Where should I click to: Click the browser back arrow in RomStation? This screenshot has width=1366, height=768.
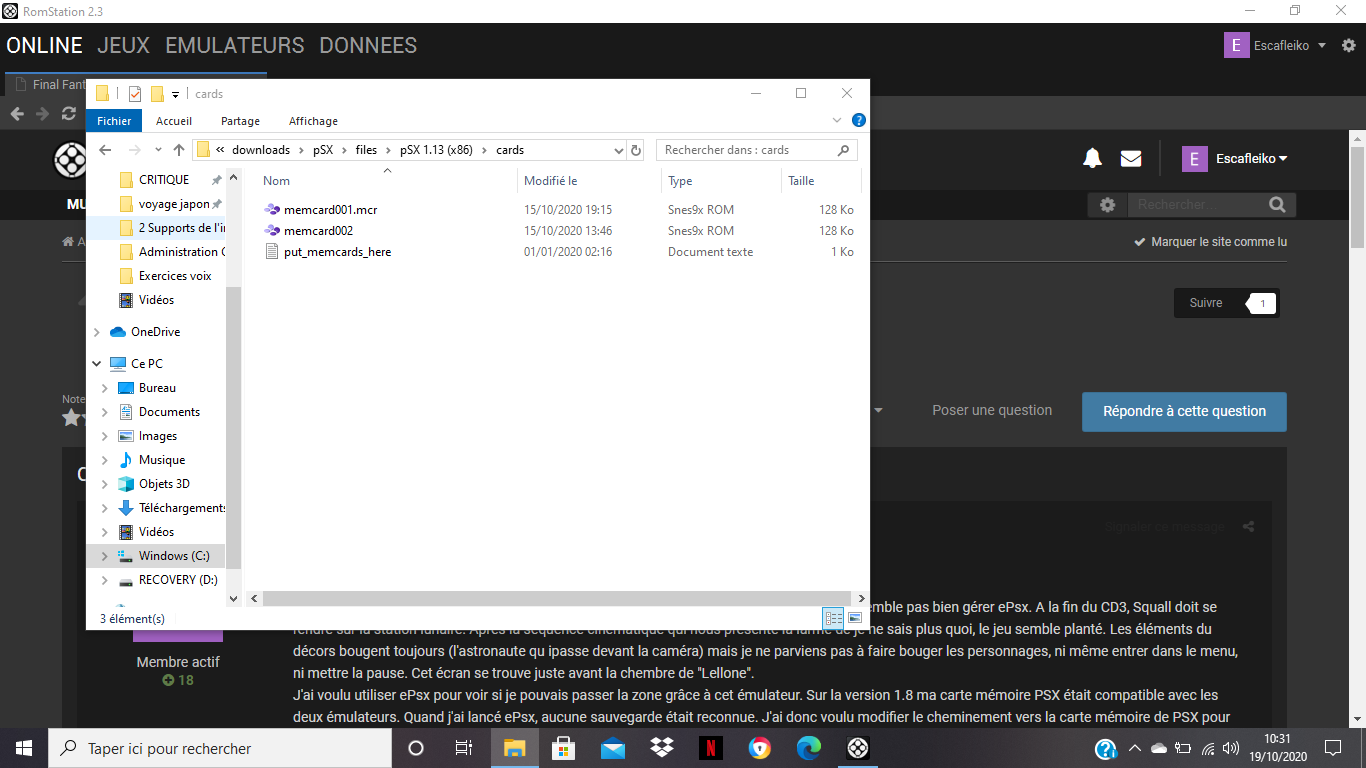[x=17, y=113]
